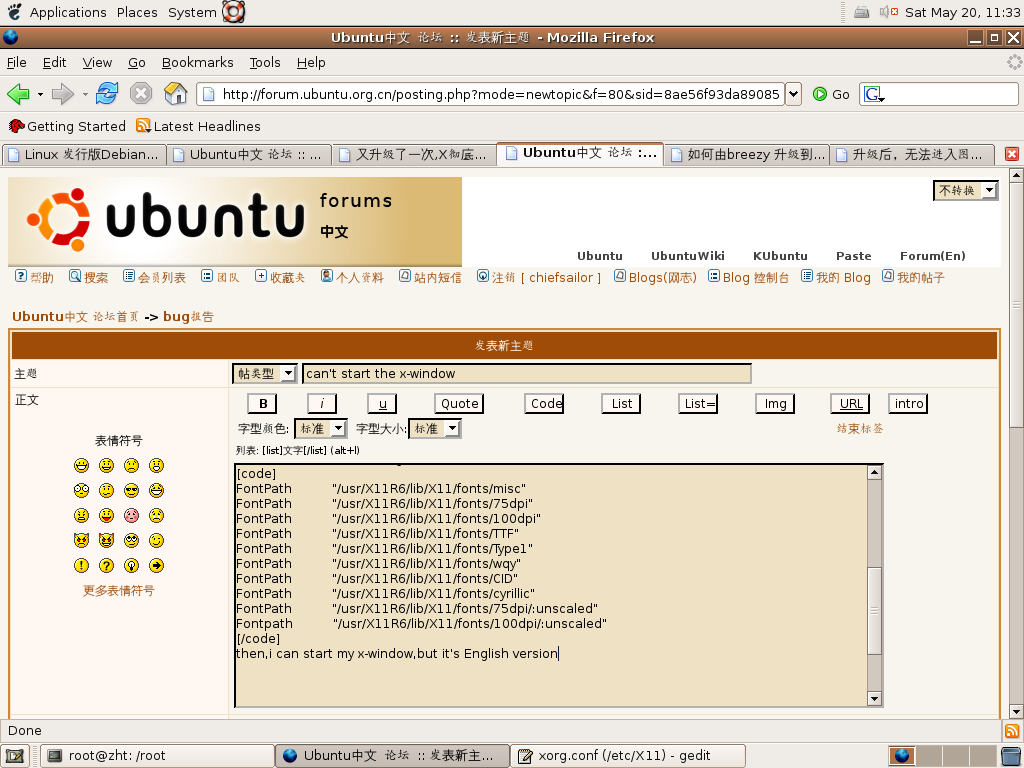Open the Forum(En) link
The height and width of the screenshot is (768, 1024).
coord(933,256)
